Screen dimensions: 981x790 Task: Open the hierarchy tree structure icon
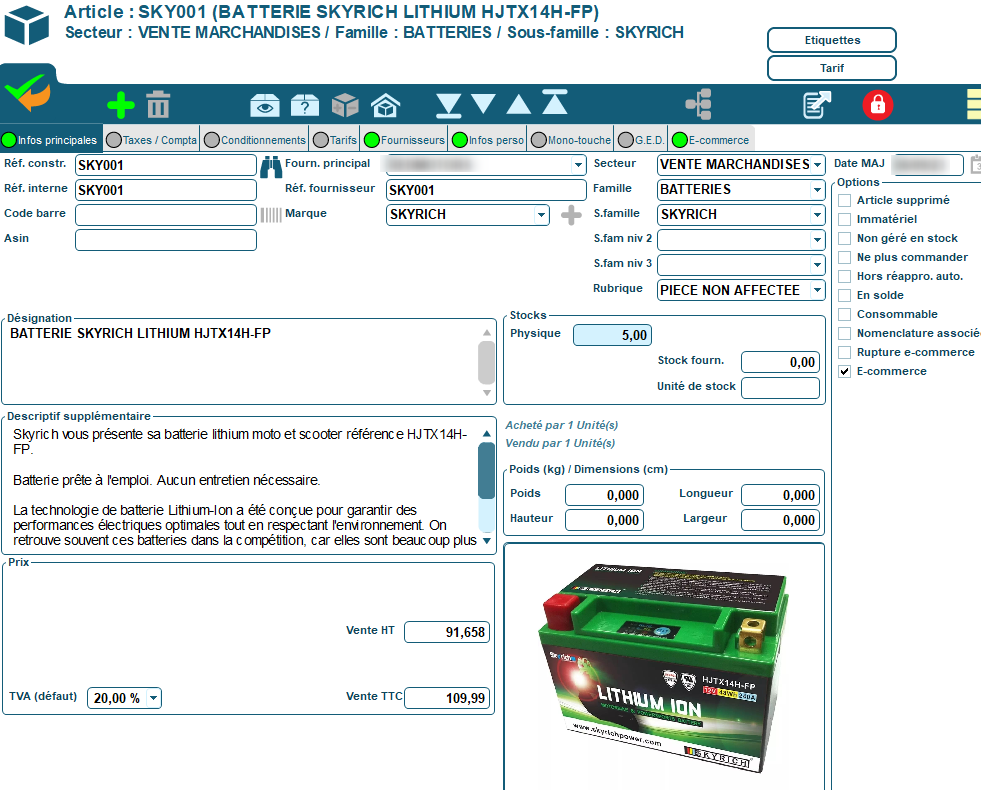tap(699, 104)
